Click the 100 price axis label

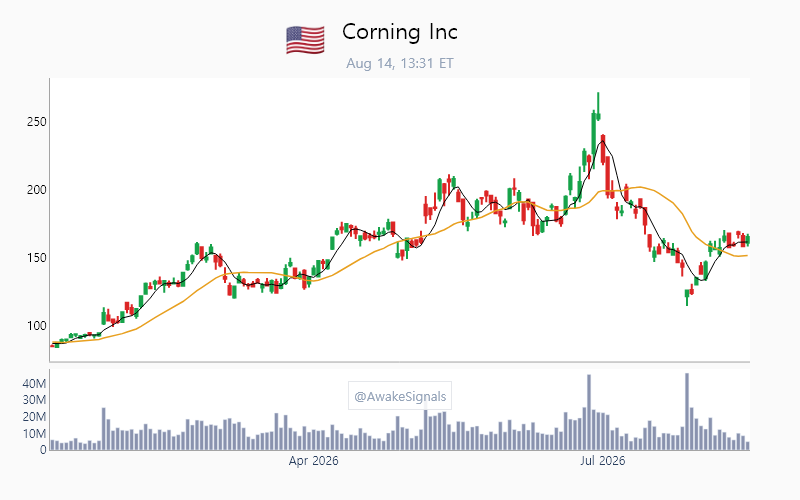tap(36, 326)
